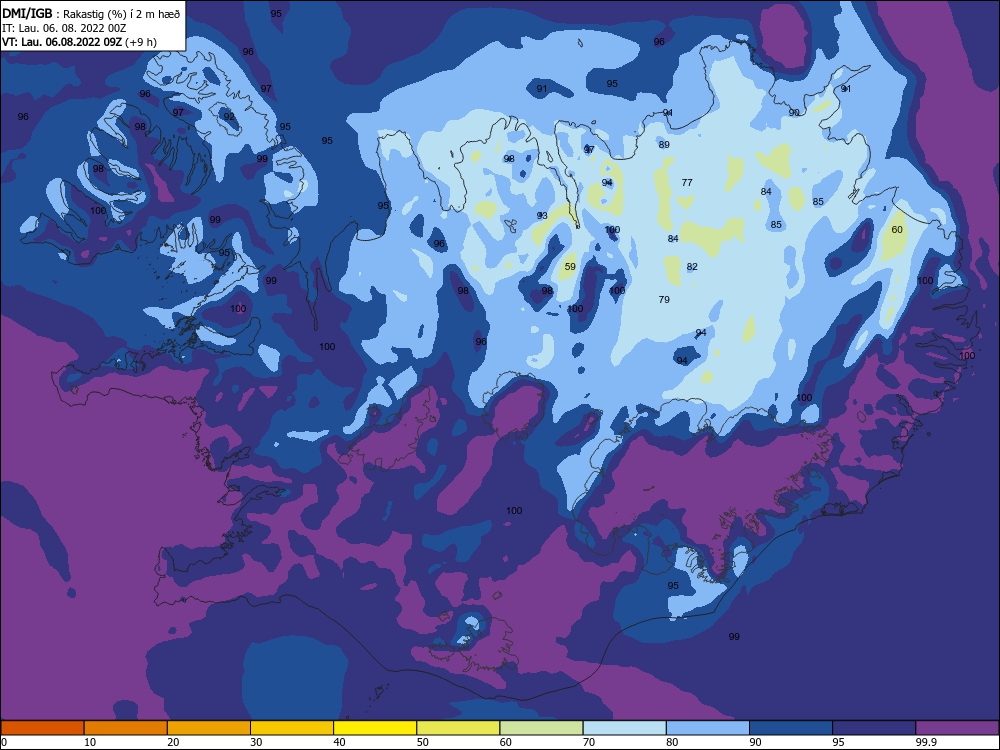Select the 10–20 orange legend swatch
The image size is (1000, 750).
point(126,728)
